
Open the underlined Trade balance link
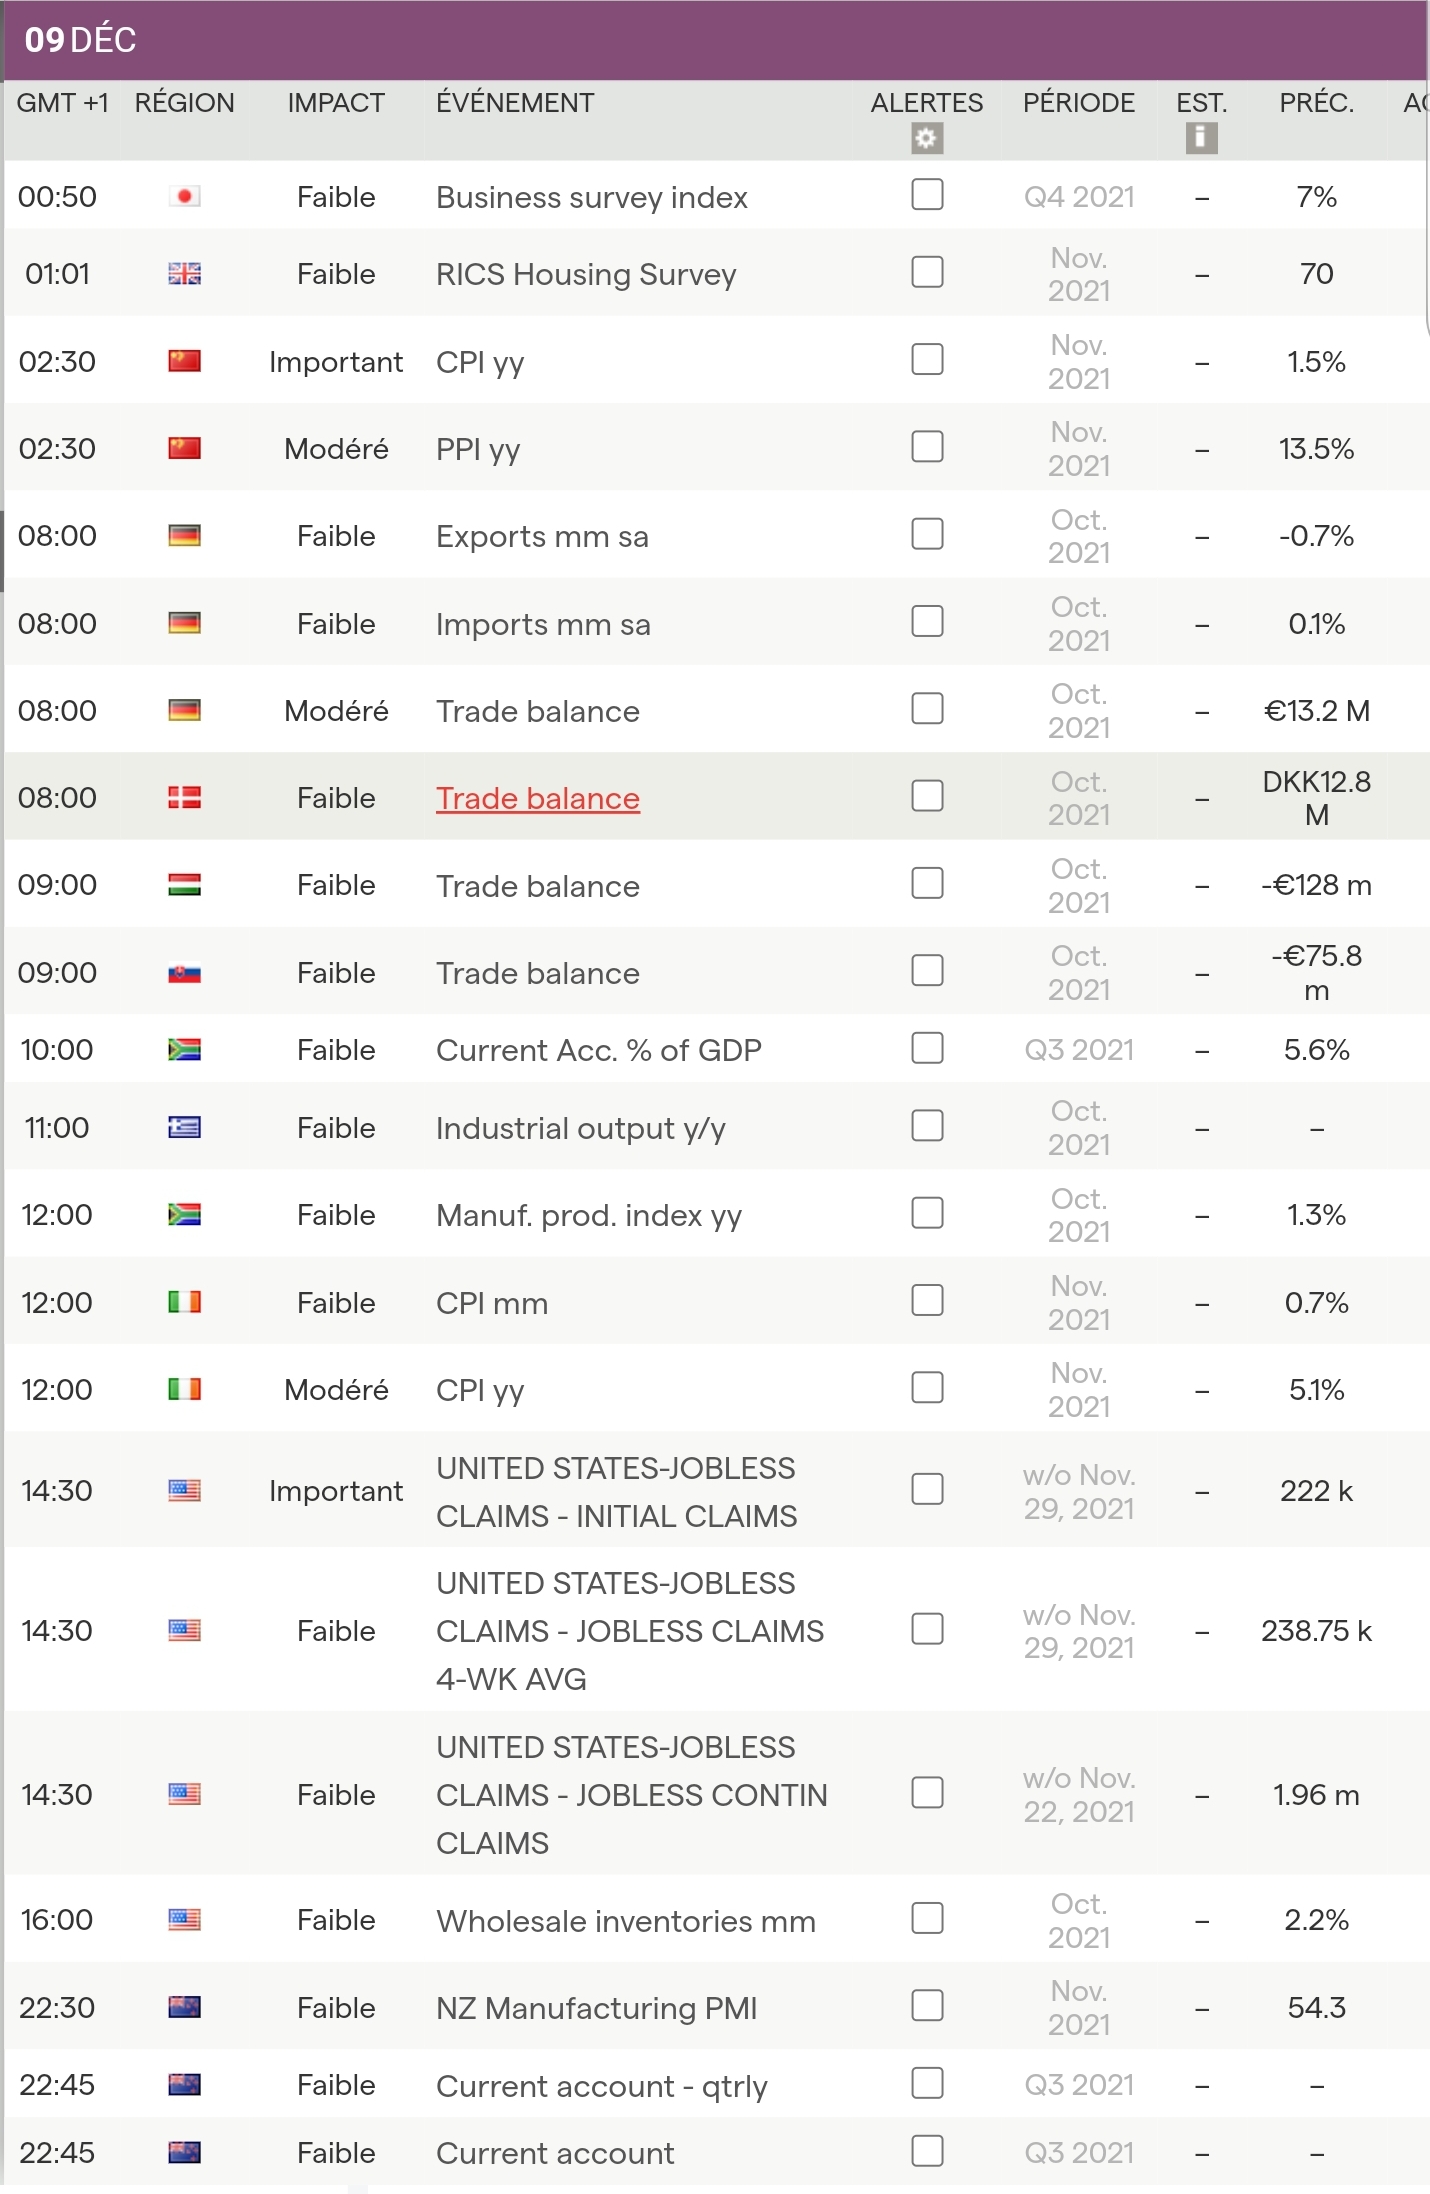point(537,798)
